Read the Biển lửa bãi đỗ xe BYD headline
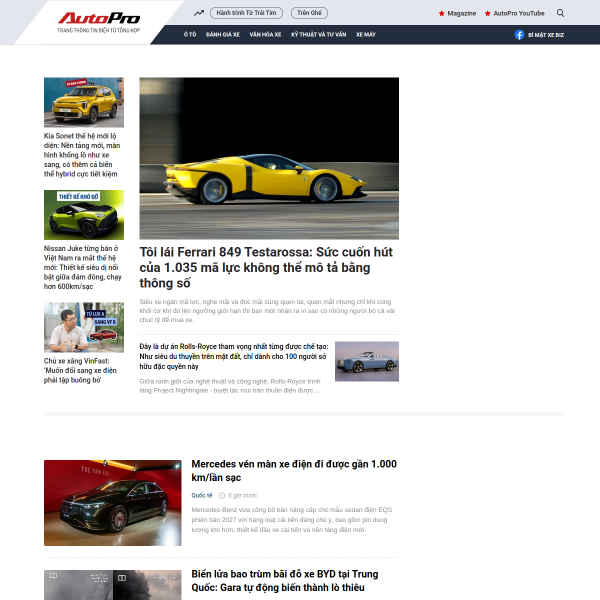 (x=285, y=581)
